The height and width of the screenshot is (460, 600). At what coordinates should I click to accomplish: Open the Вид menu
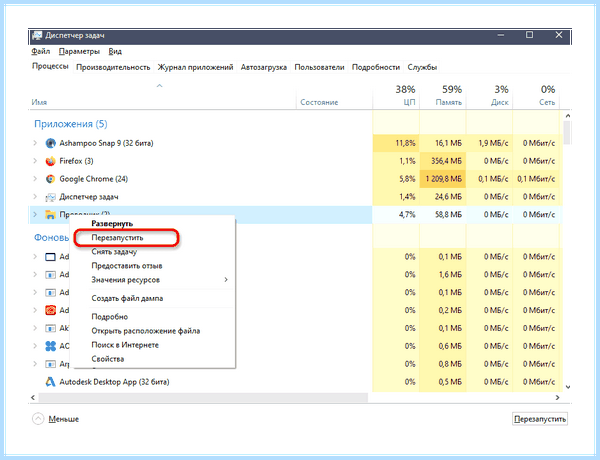pyautogui.click(x=115, y=51)
